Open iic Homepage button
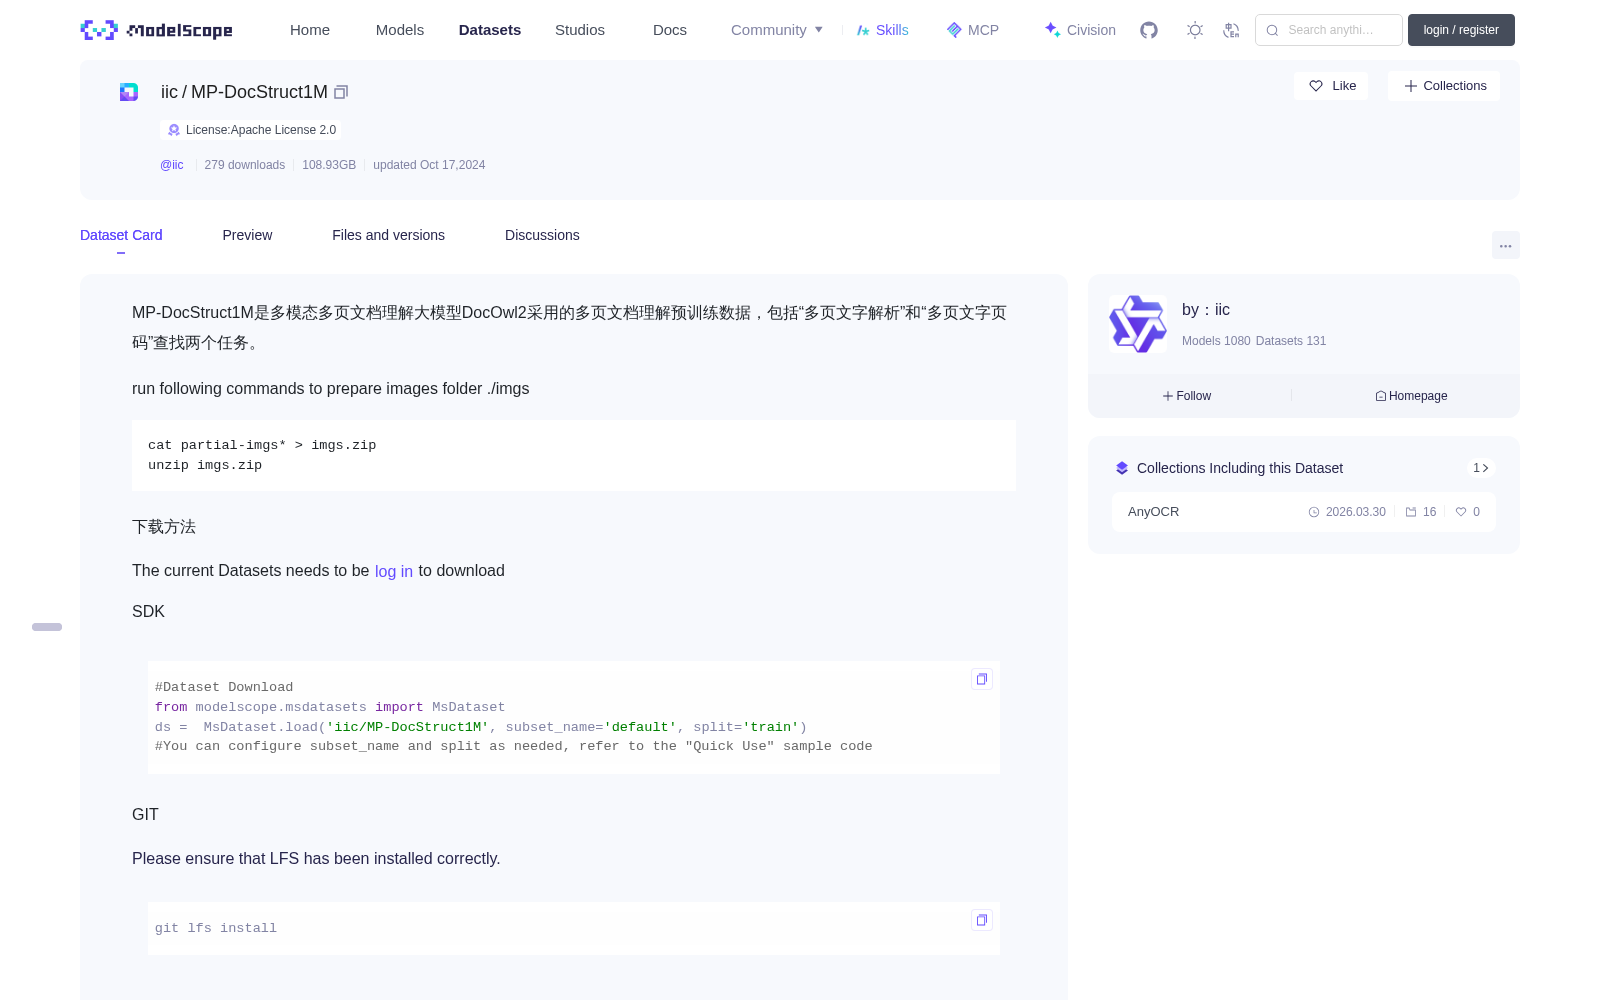The width and height of the screenshot is (1600, 1000). pos(1411,396)
